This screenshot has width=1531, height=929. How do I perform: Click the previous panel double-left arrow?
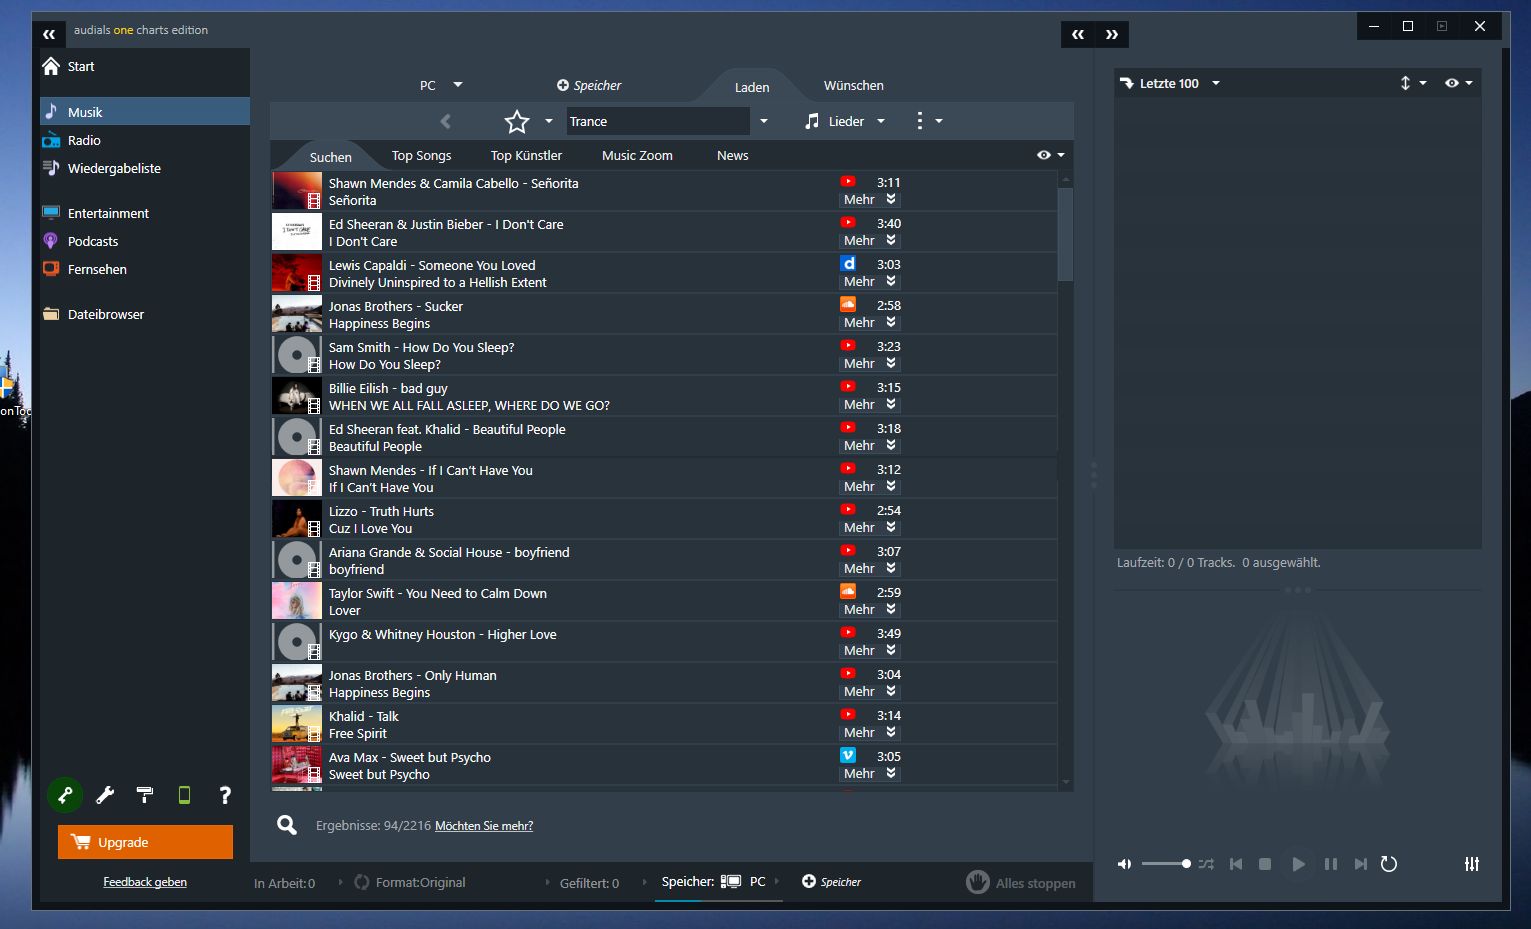click(x=1078, y=34)
